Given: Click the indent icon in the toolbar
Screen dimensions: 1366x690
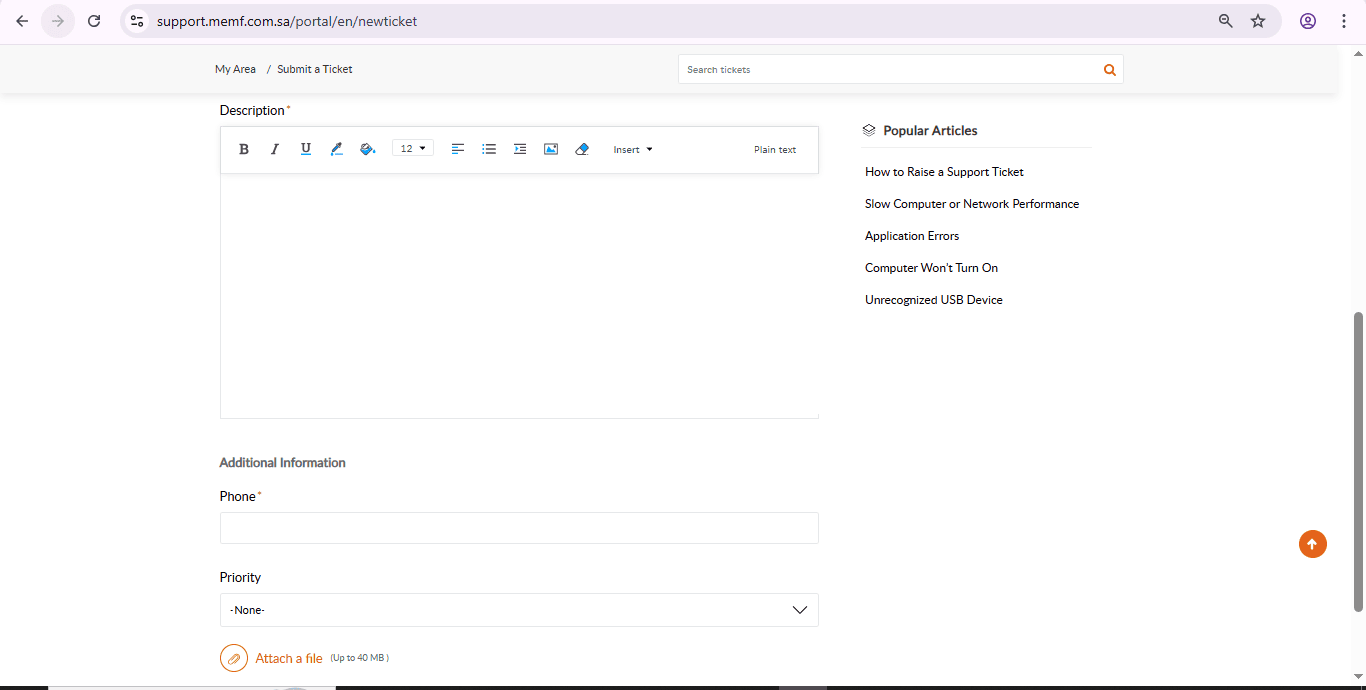Looking at the screenshot, I should 520,149.
